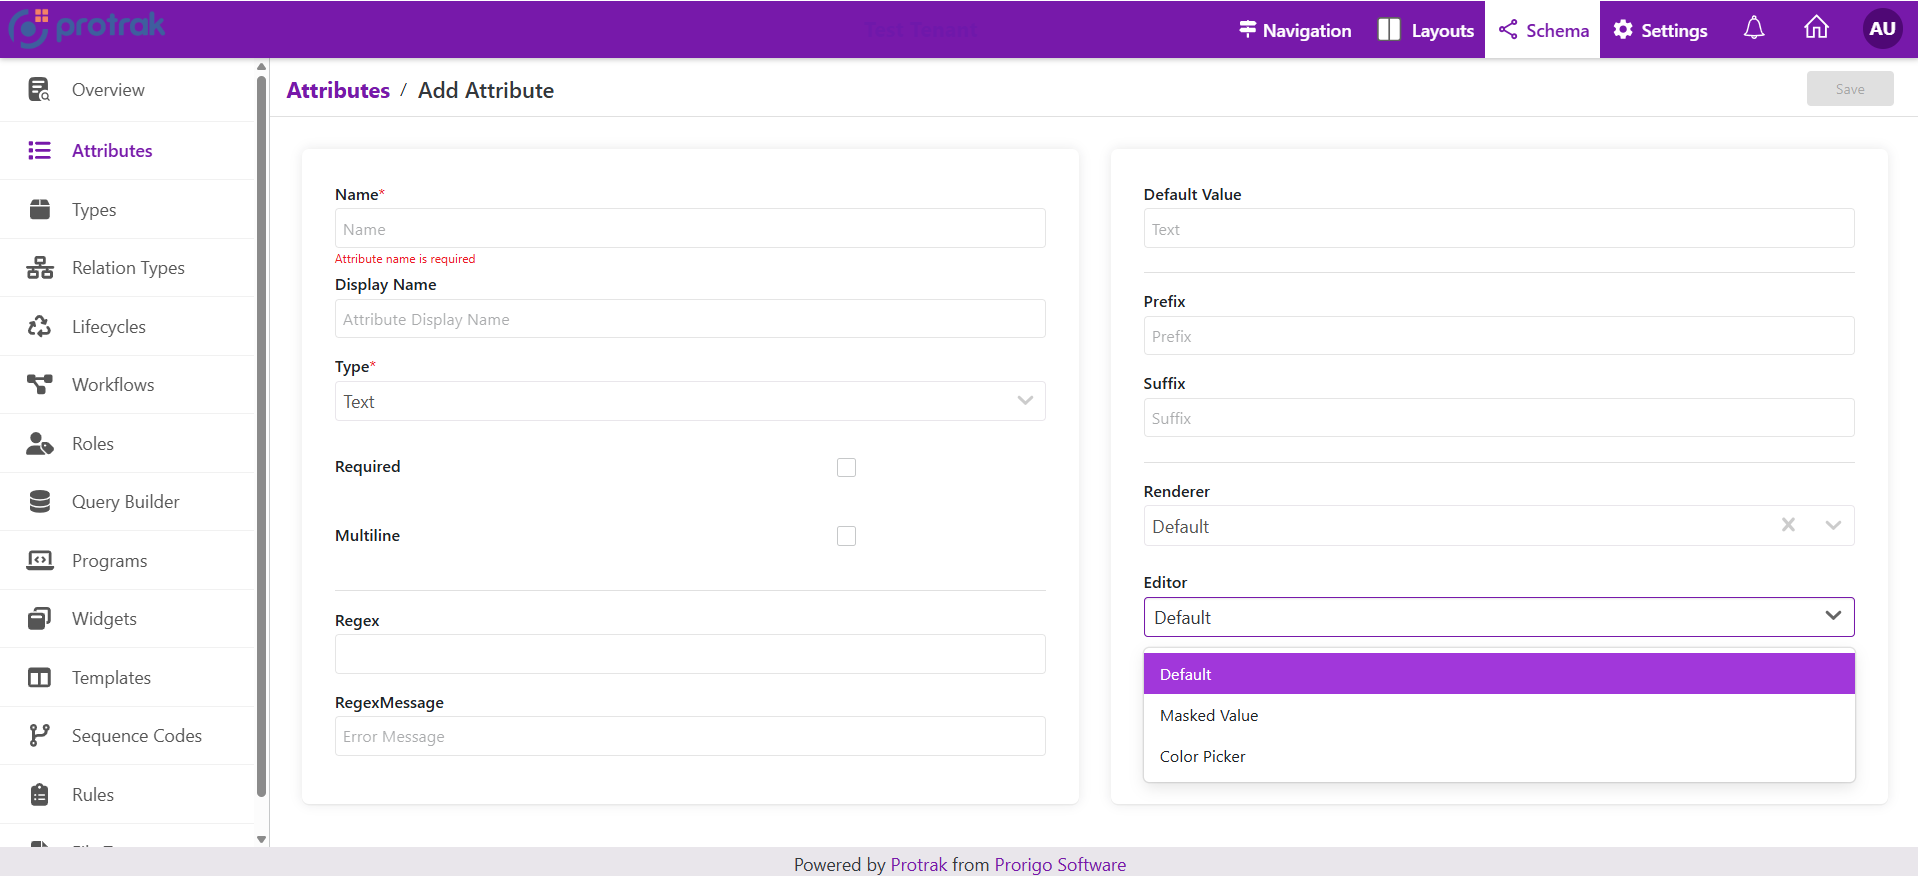The height and width of the screenshot is (876, 1918).
Task: Go to home via house icon
Action: click(x=1816, y=29)
